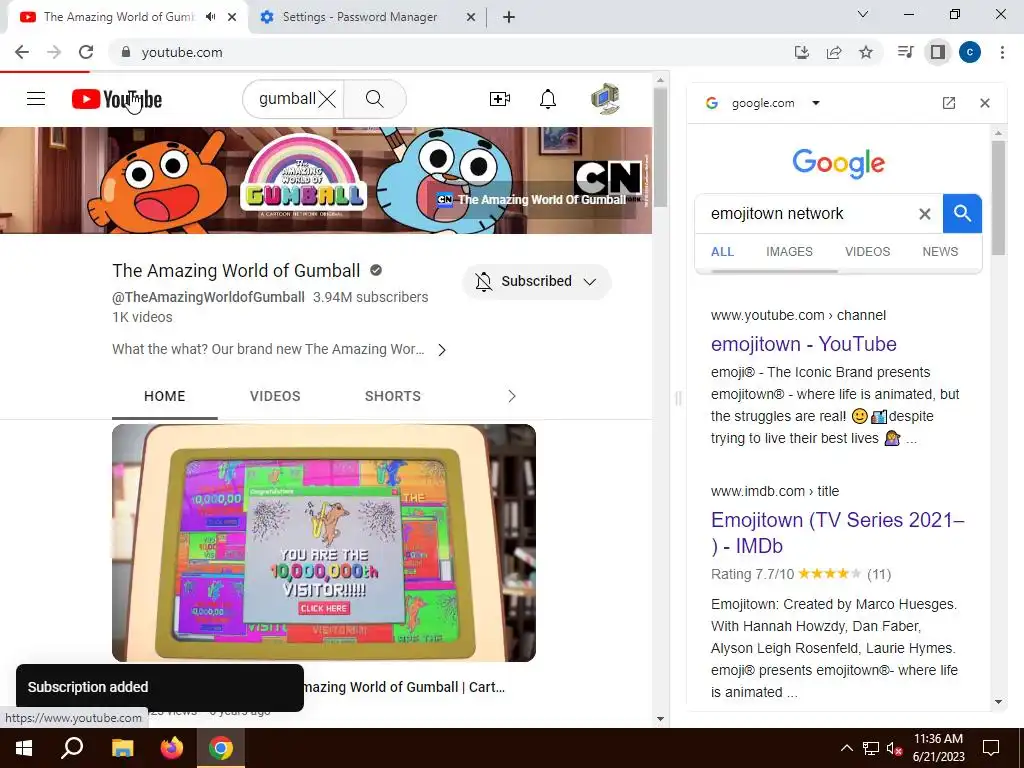The width and height of the screenshot is (1024, 768).
Task: Mute the Gumball tab audio icon
Action: coord(210,17)
